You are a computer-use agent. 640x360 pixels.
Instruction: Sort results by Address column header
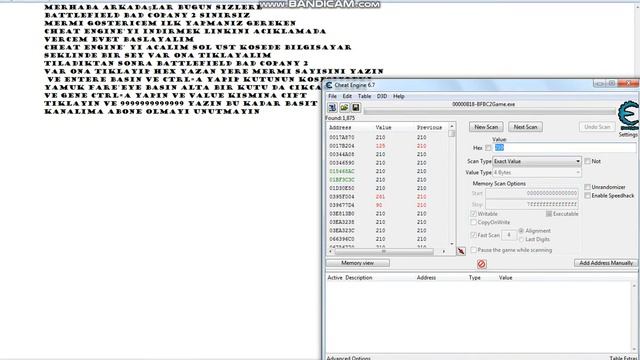[340, 128]
